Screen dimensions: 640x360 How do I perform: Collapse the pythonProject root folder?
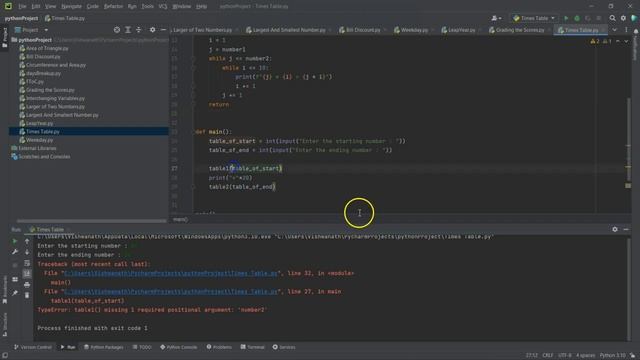(32, 40)
